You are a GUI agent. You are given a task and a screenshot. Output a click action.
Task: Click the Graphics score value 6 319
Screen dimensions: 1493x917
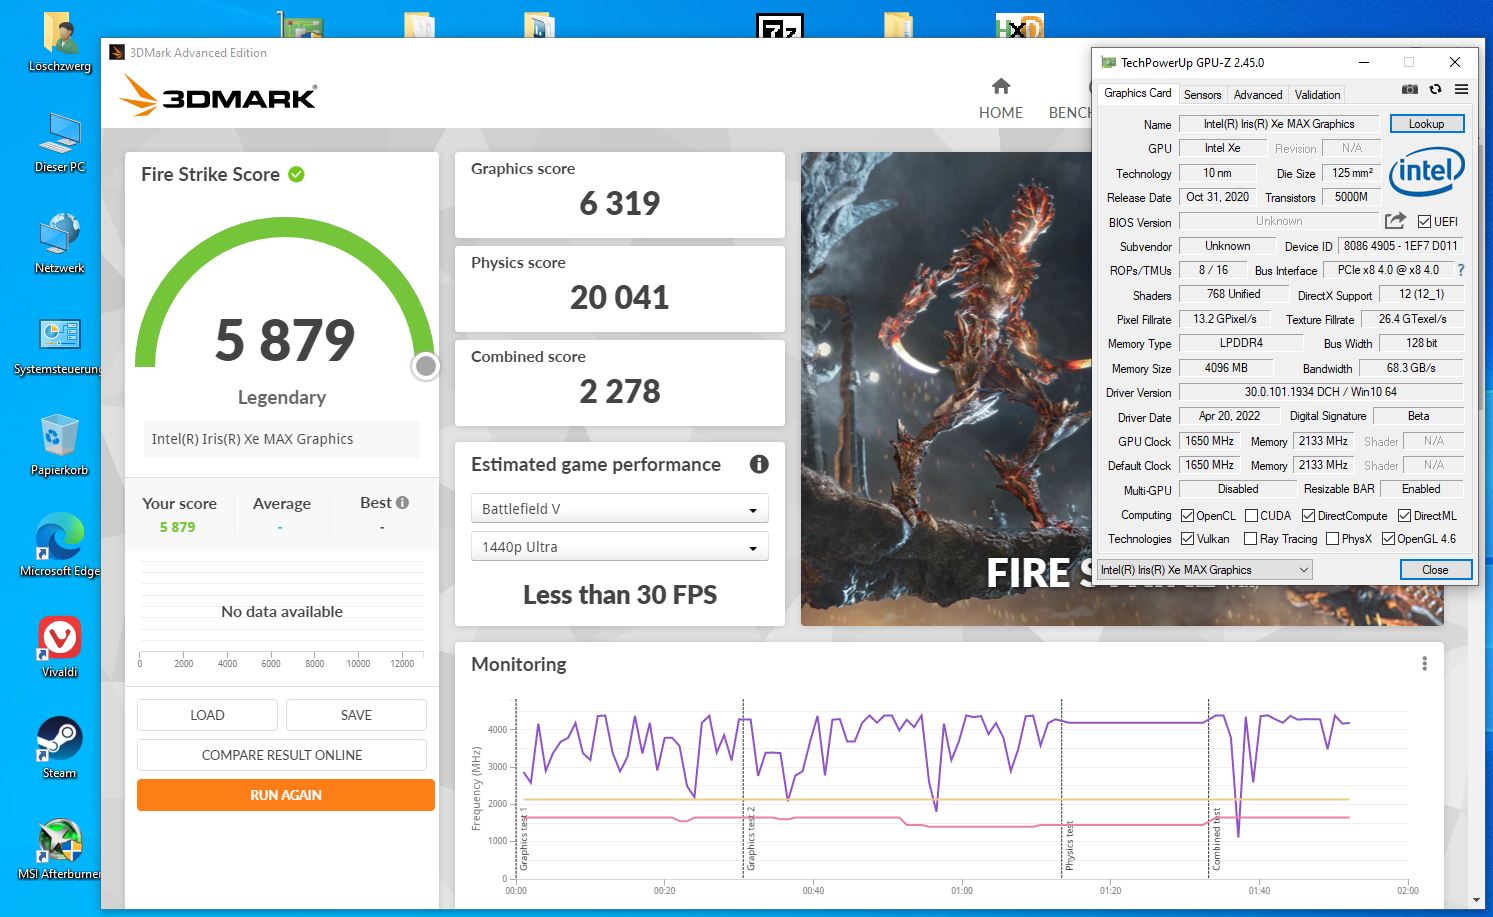pos(620,204)
